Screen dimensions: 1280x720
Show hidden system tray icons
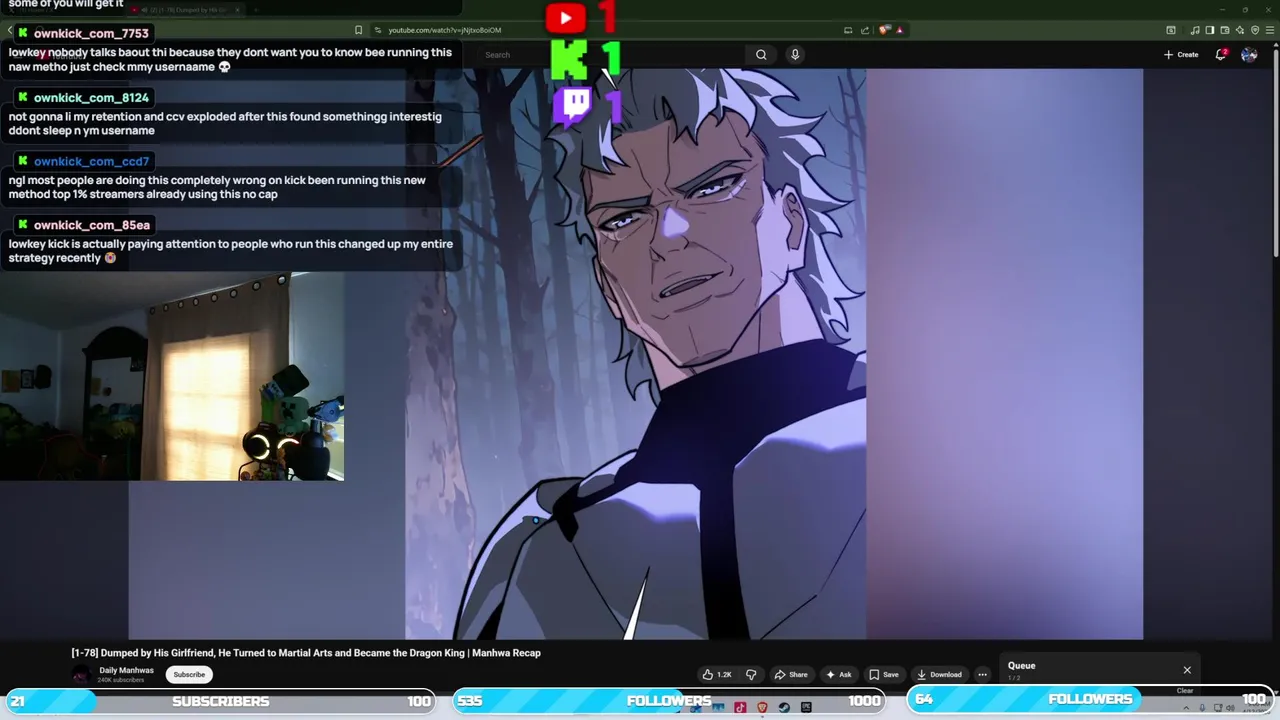tap(1186, 708)
